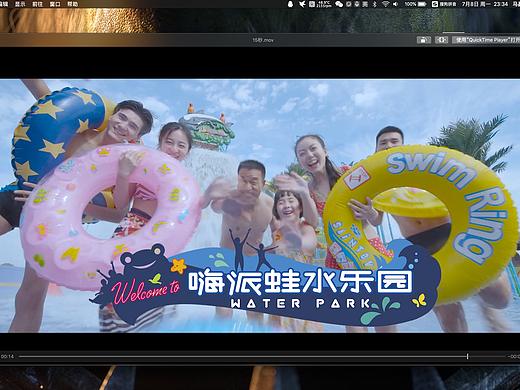Click the playhead marker on the video scrubber
The height and width of the screenshot is (390, 520).
coord(467,356)
